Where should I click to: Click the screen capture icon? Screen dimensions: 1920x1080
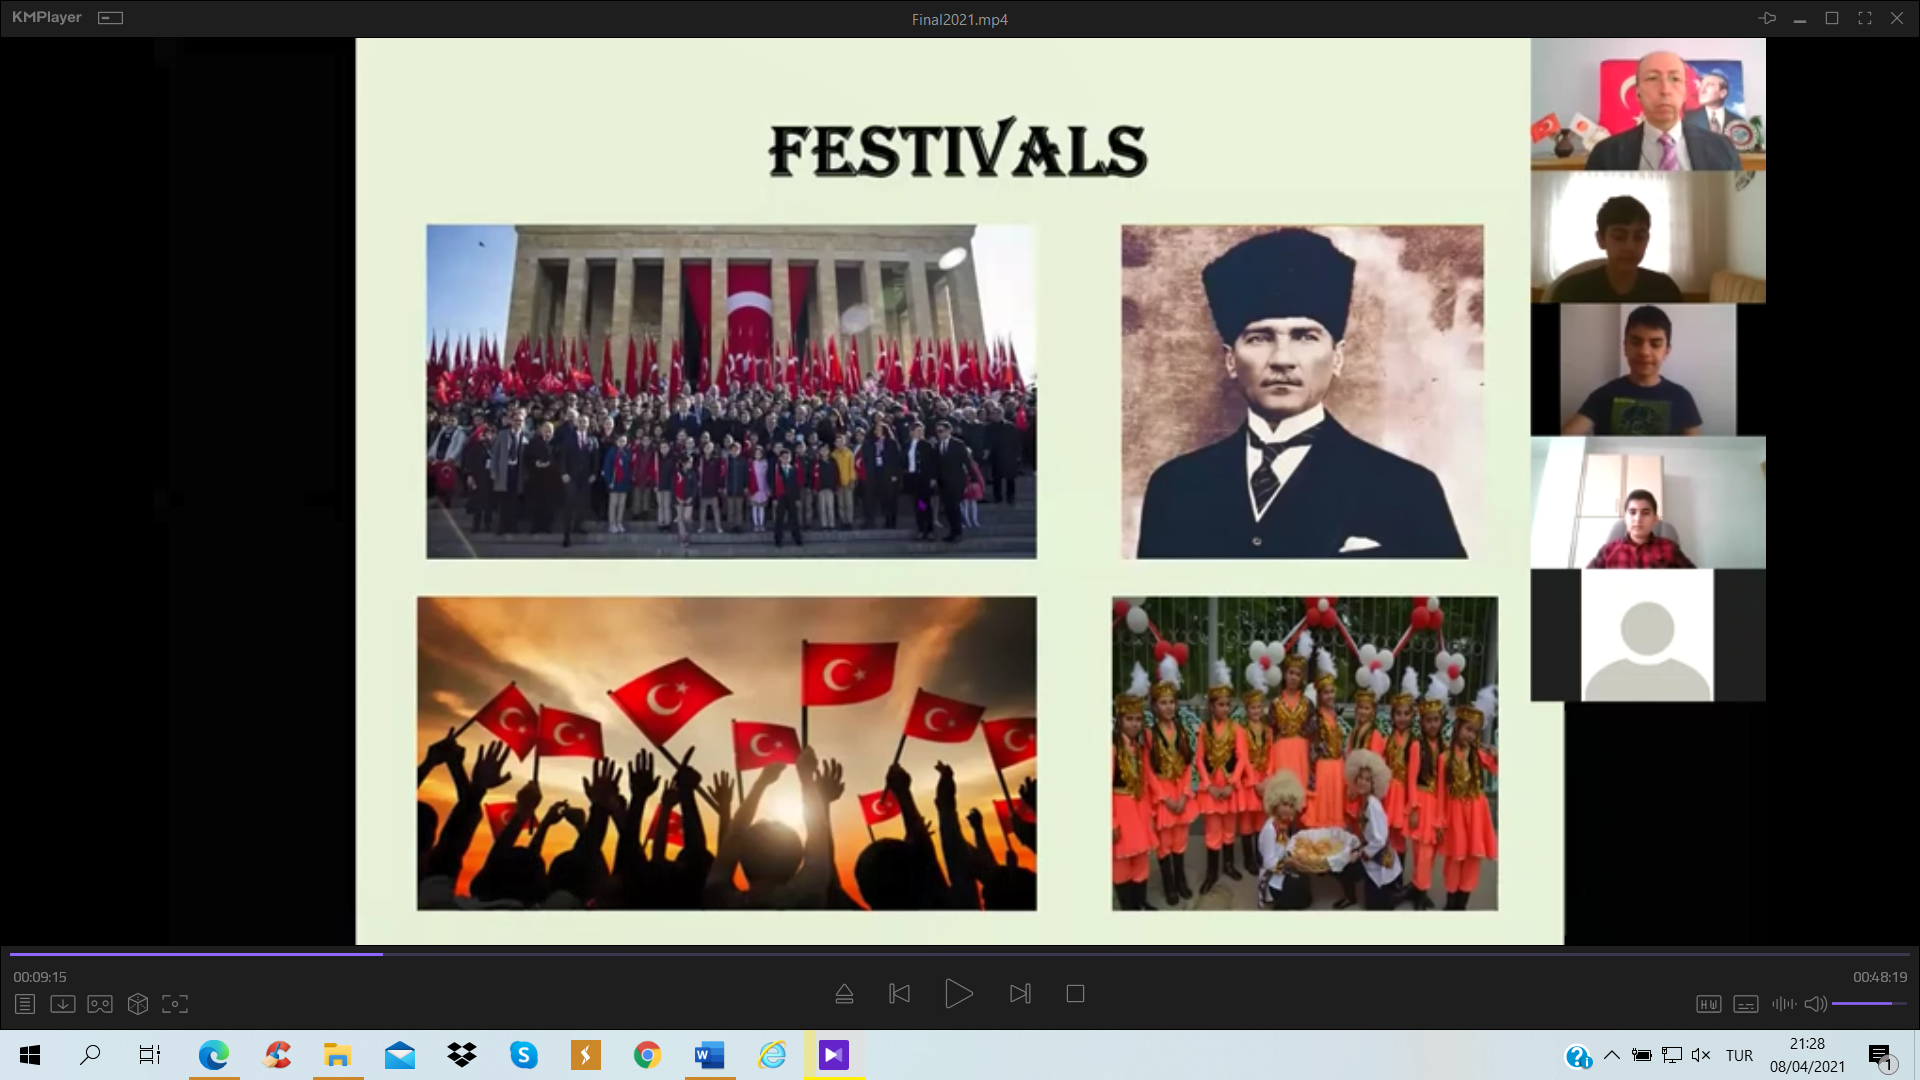pos(175,1004)
